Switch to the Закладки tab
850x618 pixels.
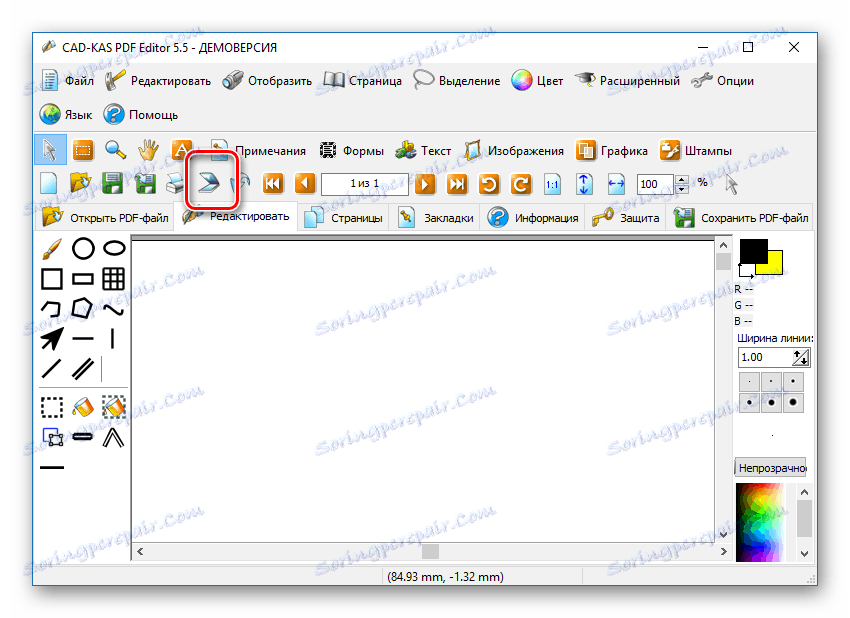[x=435, y=218]
